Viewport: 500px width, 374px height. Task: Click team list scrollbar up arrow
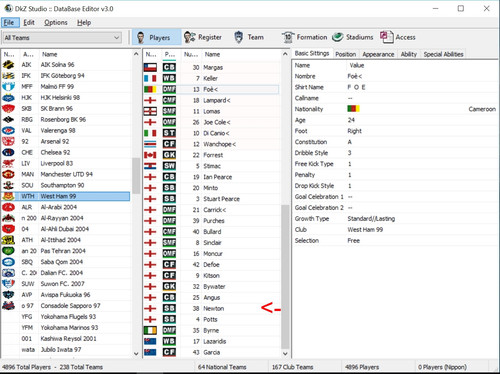coord(136,54)
